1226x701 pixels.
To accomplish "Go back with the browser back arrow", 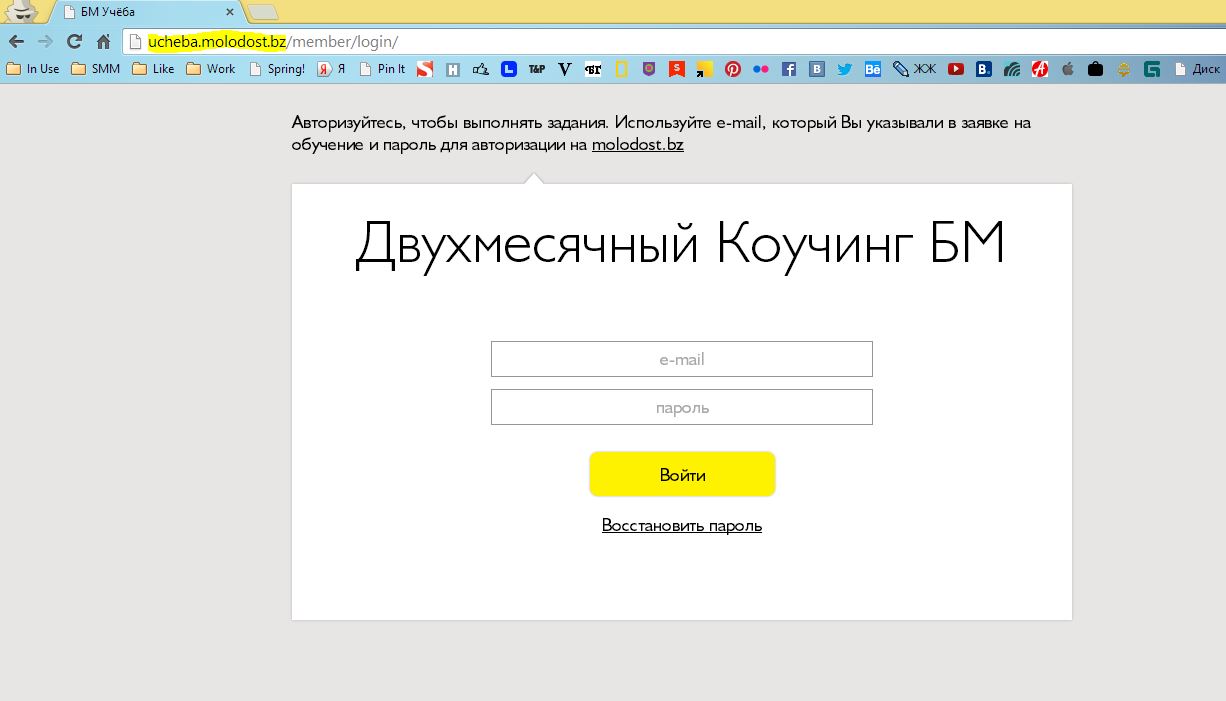I will (16, 41).
